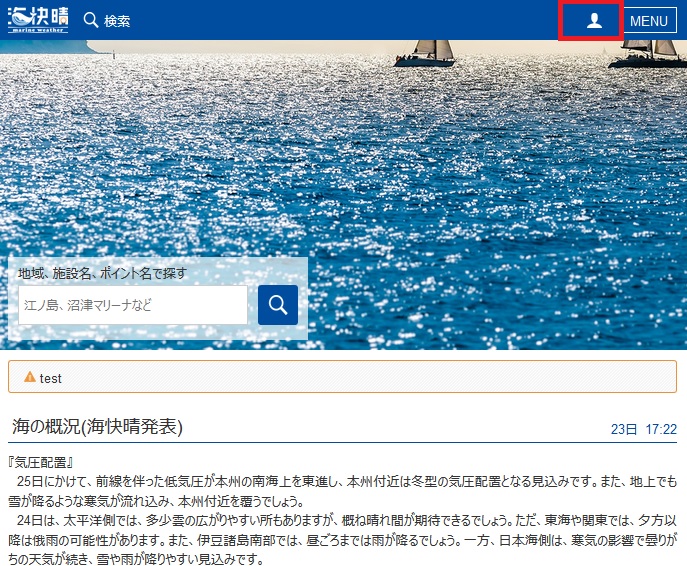687x566 pixels.
Task: Click the test alert notice bar
Action: point(343,377)
